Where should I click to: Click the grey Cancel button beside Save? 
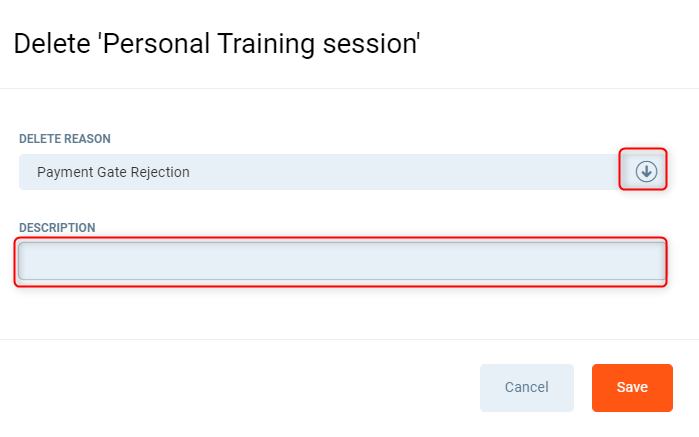(526, 388)
